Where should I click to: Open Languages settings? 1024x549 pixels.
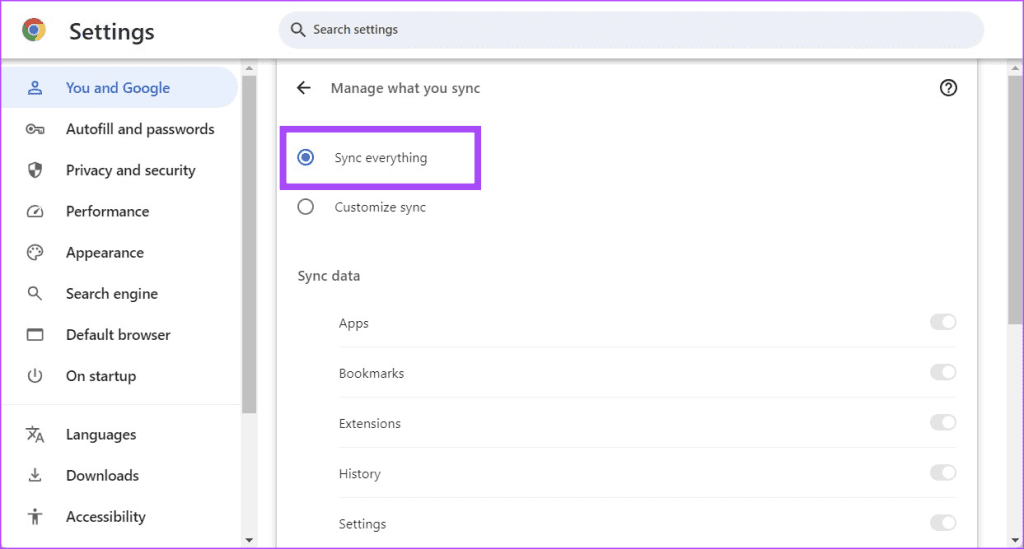pos(121,434)
